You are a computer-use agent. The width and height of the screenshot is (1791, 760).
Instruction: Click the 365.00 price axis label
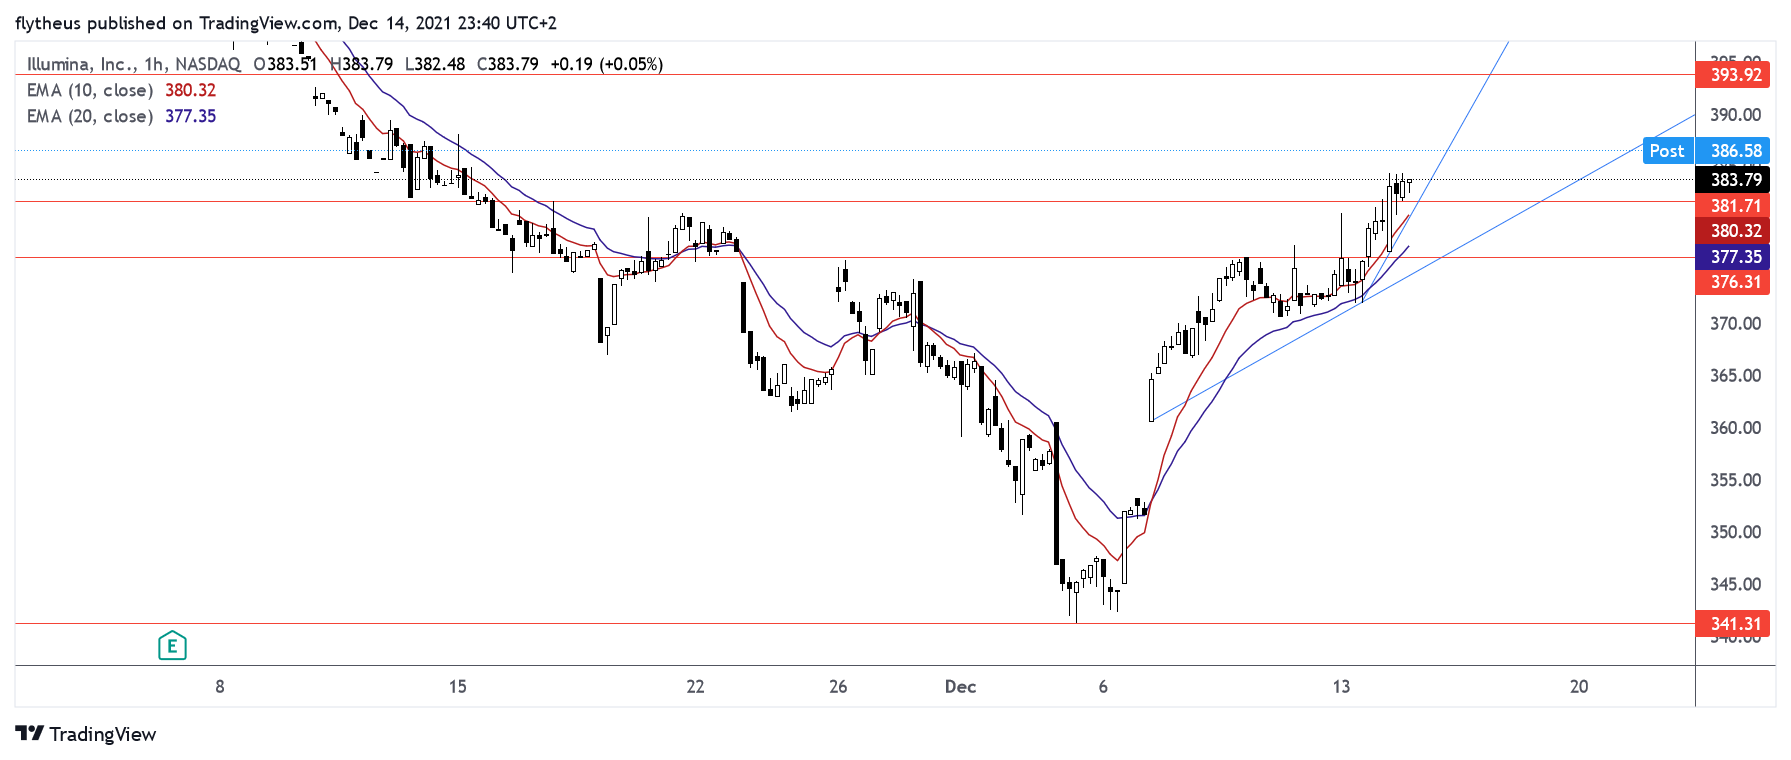coord(1735,375)
